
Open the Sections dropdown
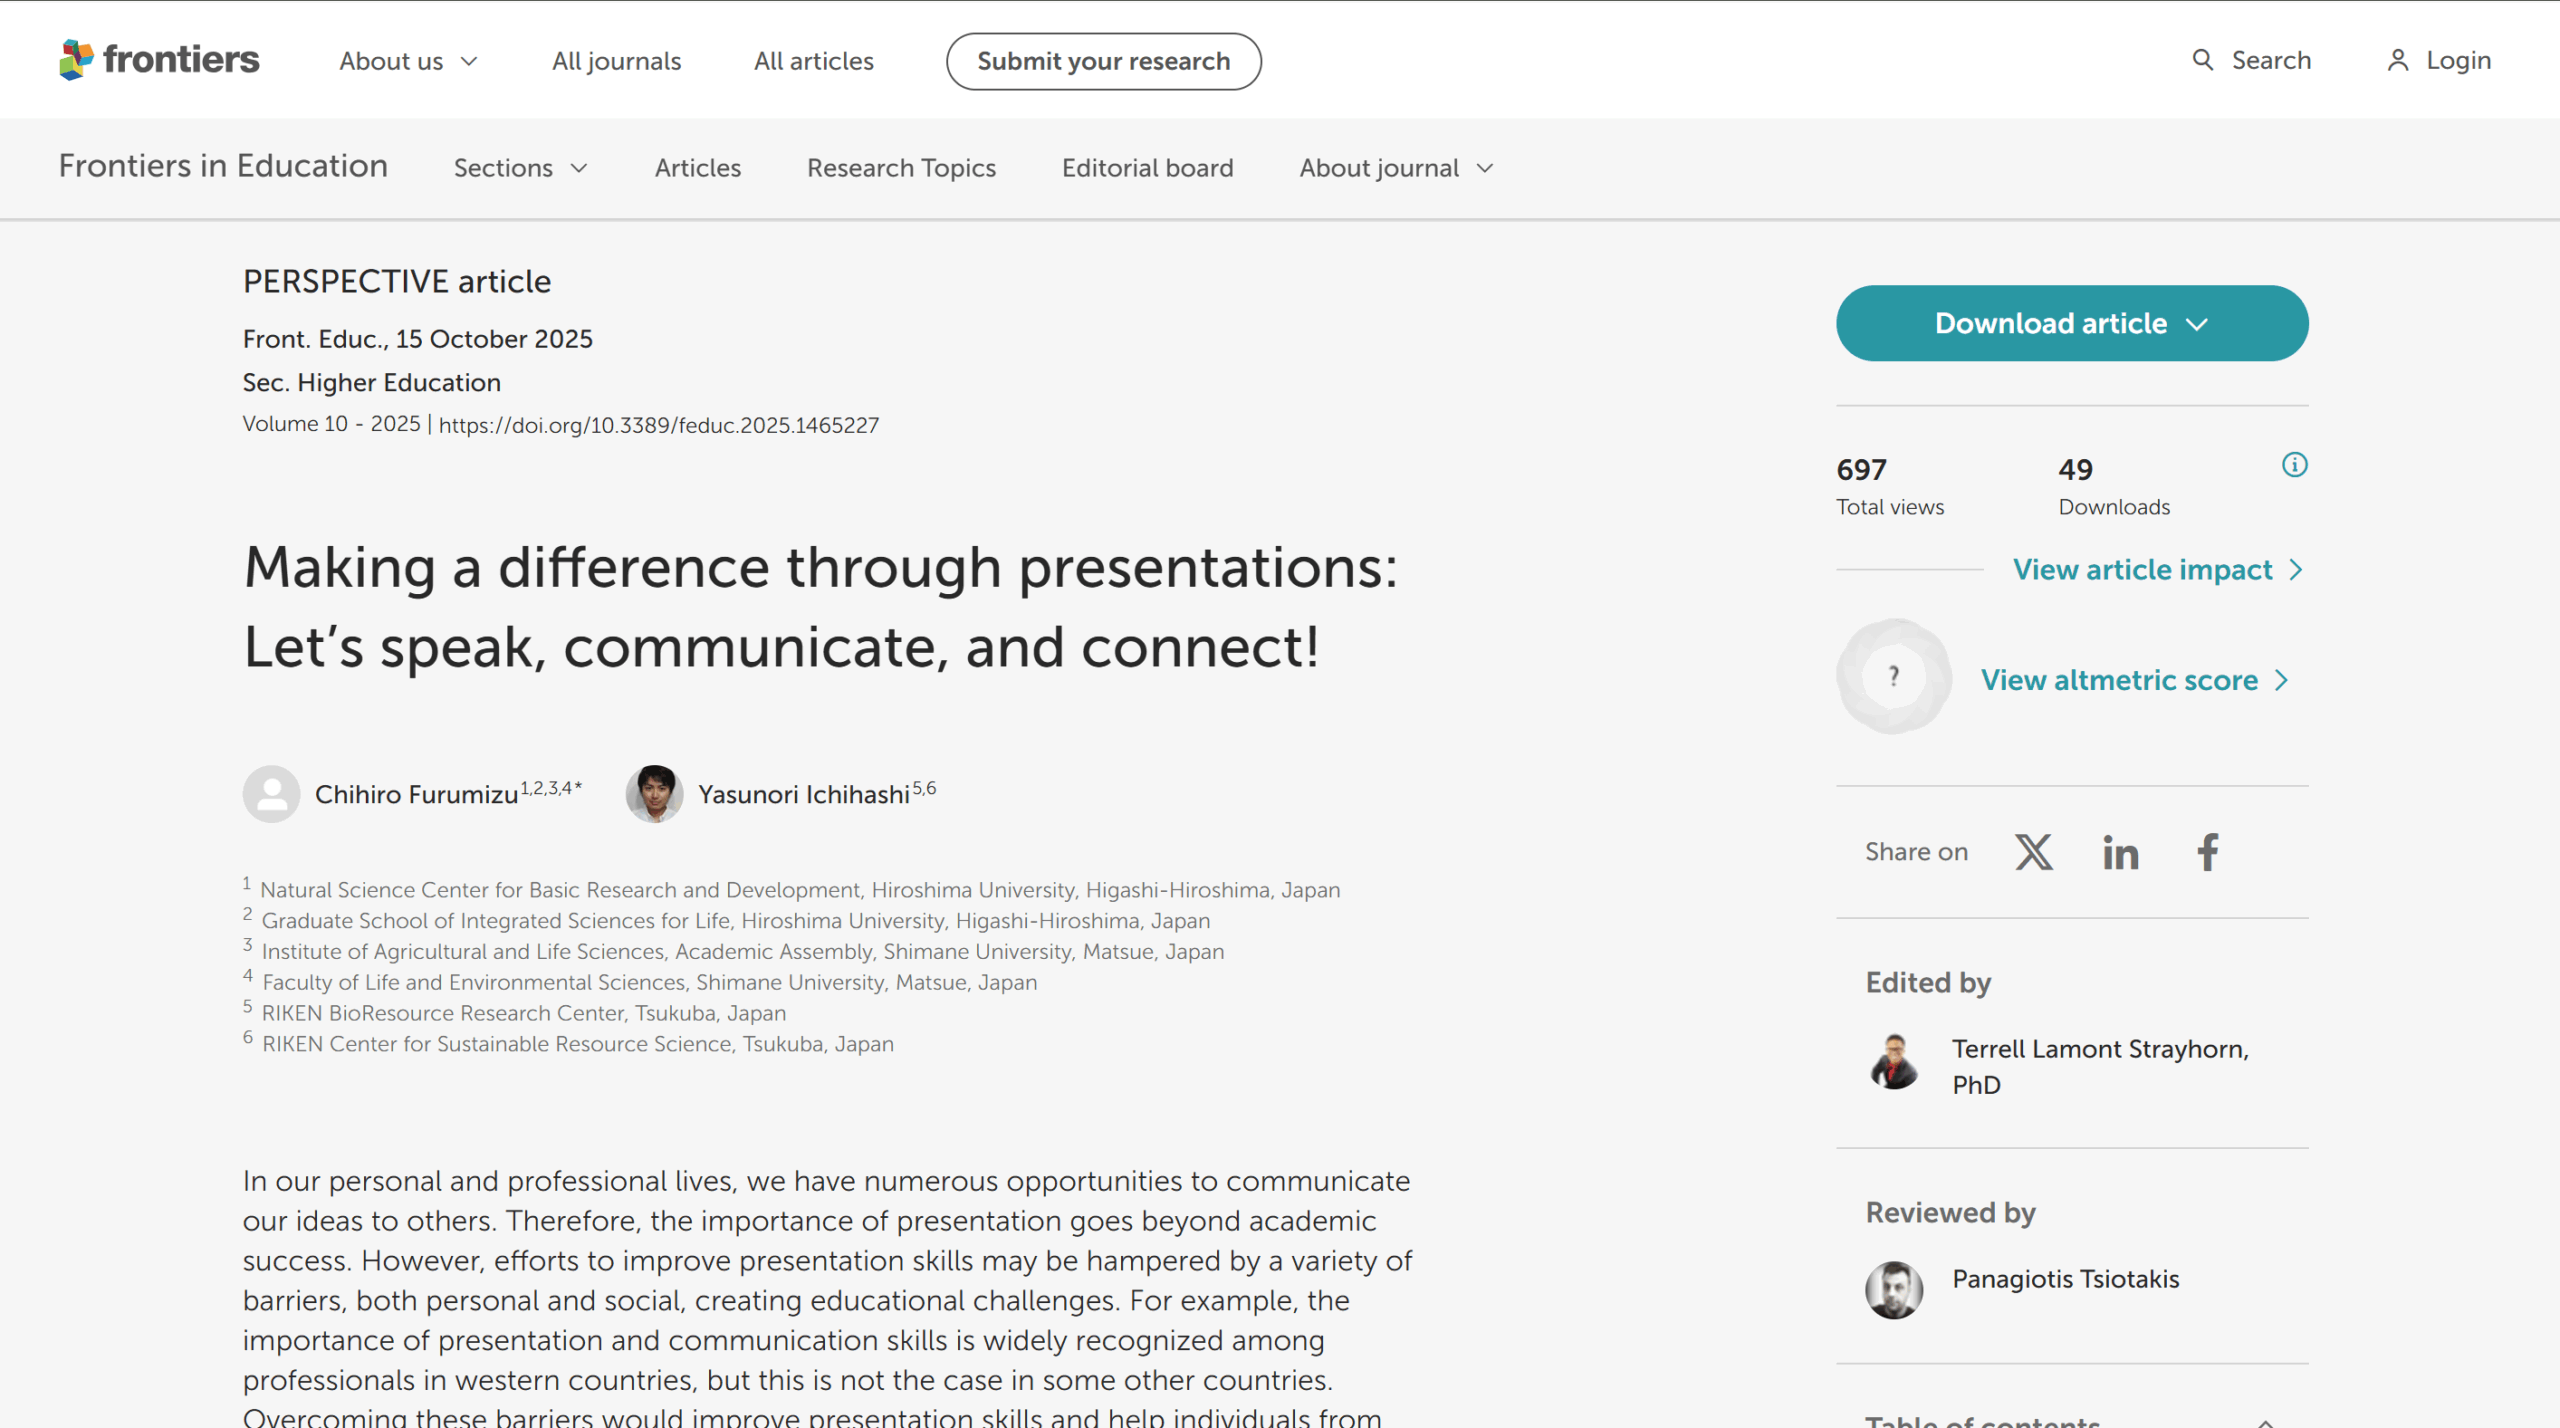(520, 168)
